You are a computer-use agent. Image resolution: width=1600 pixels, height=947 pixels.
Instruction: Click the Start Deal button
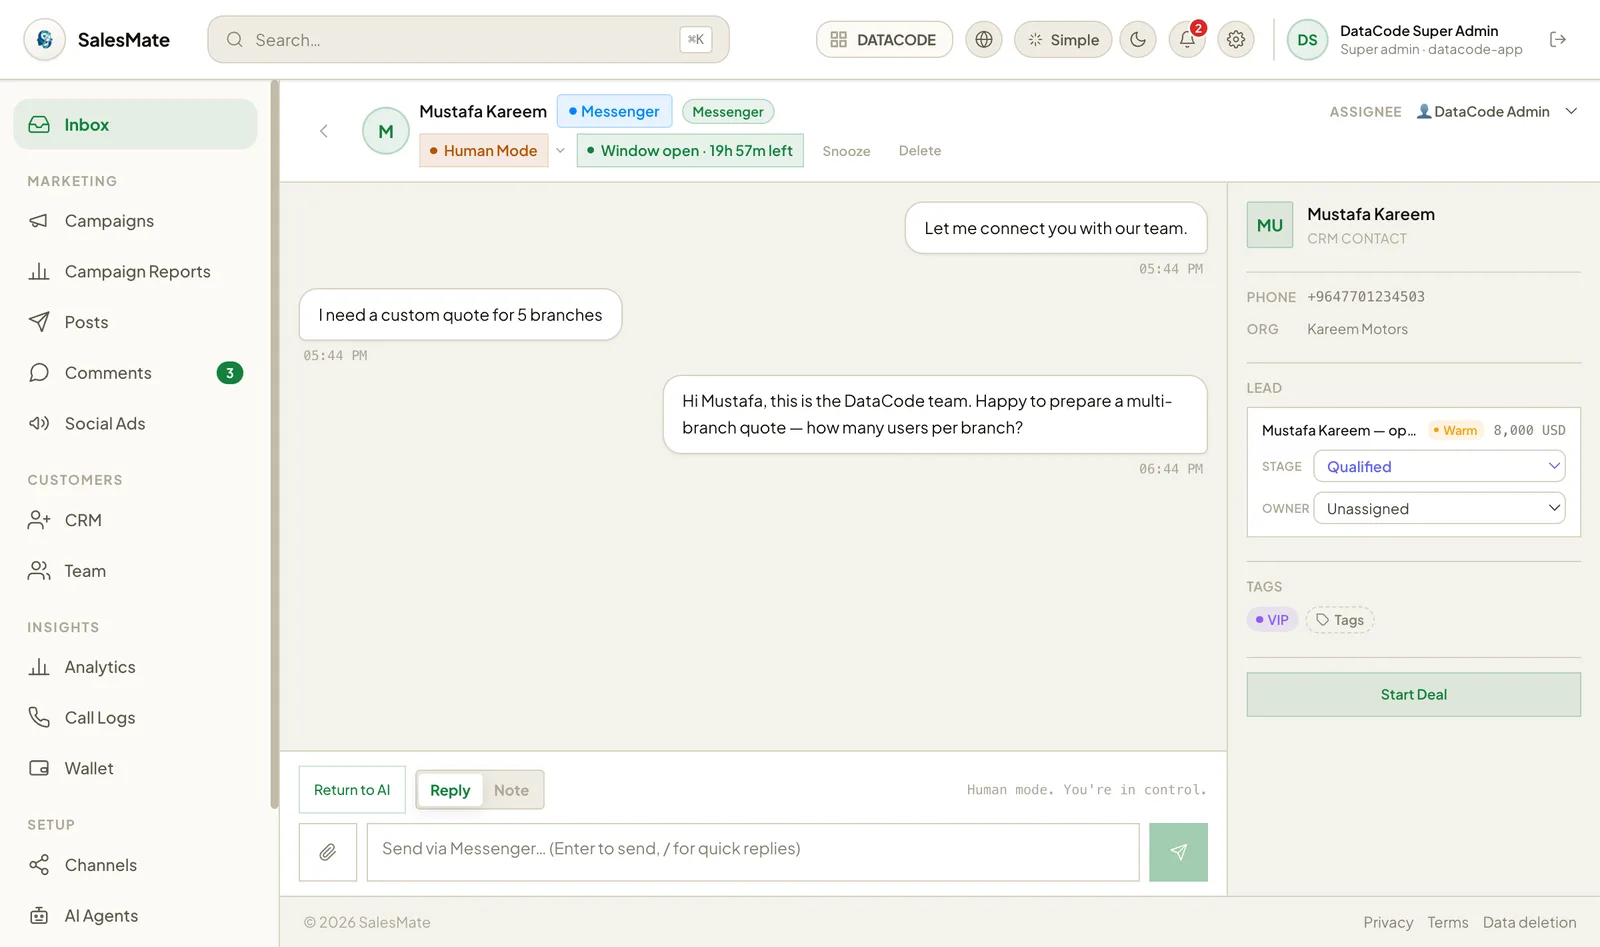pos(1413,695)
